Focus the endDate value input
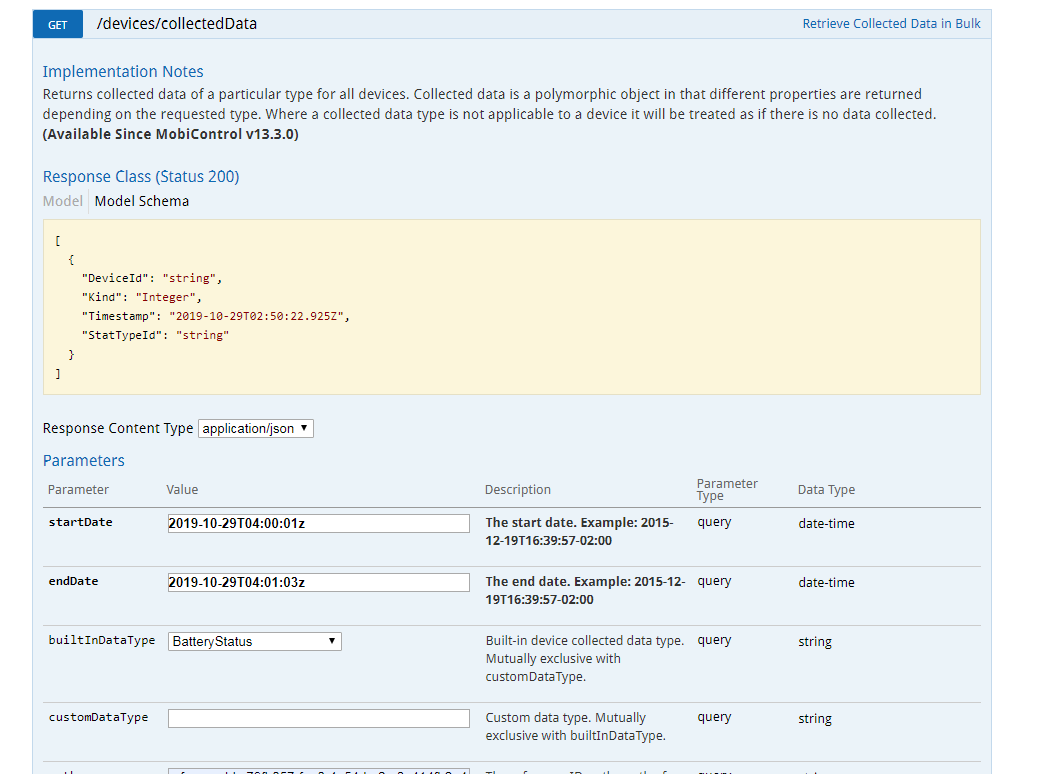 pos(318,582)
